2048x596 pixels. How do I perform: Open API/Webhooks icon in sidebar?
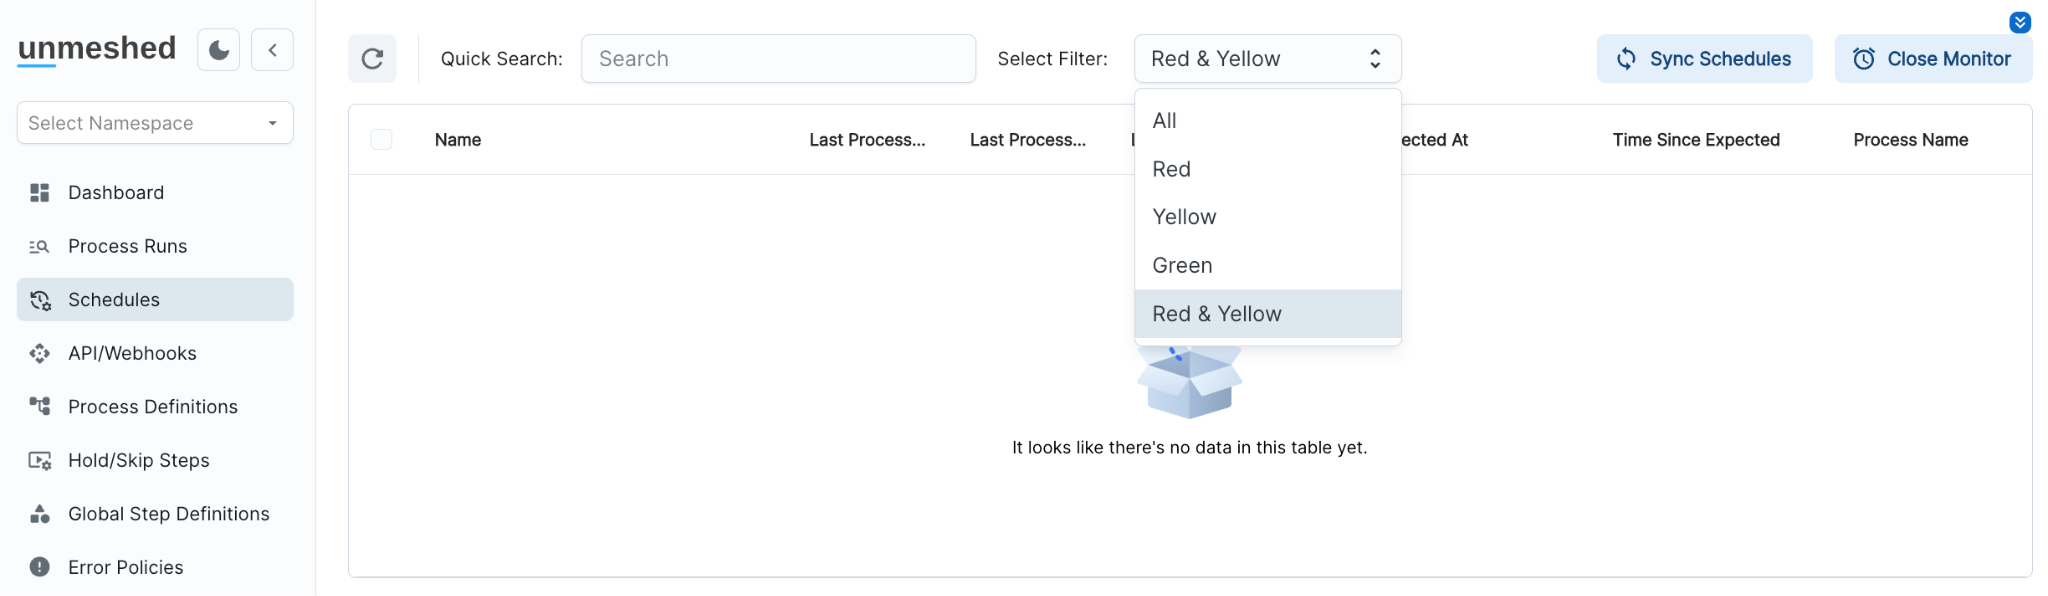40,354
